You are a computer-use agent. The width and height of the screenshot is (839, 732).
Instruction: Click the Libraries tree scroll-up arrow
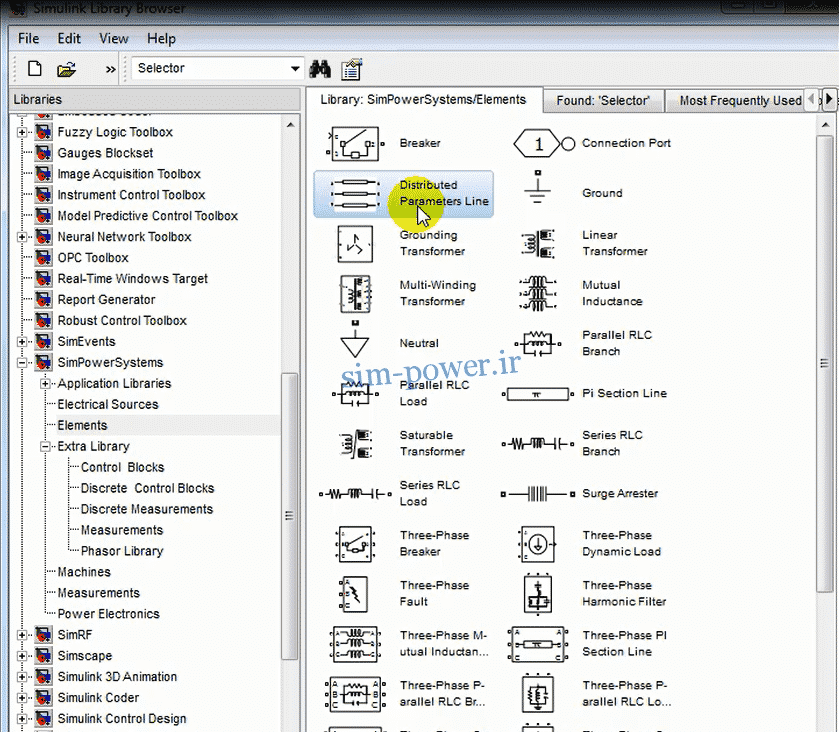click(289, 125)
